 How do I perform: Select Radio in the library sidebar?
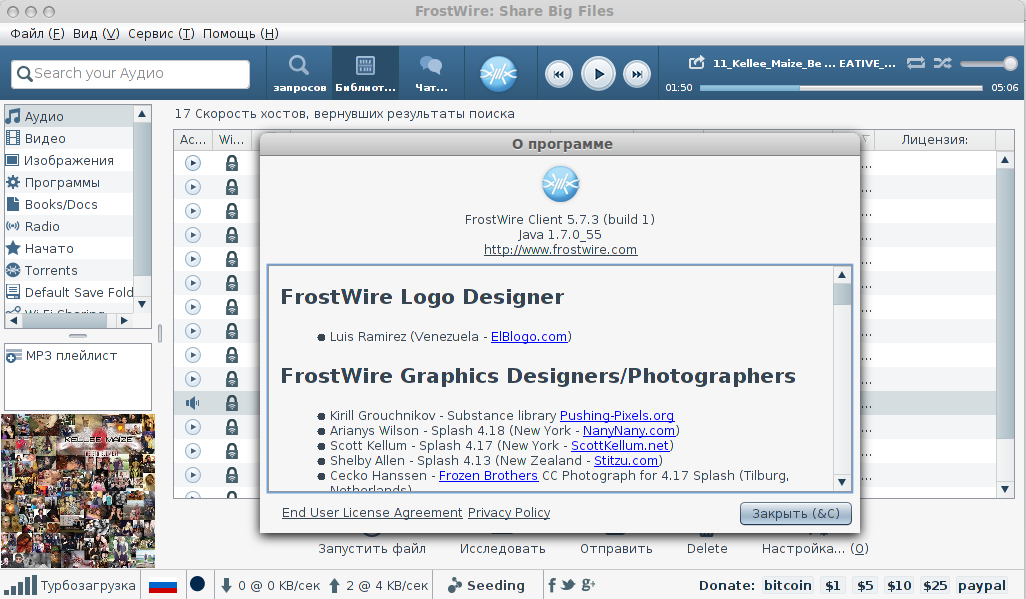click(69, 227)
